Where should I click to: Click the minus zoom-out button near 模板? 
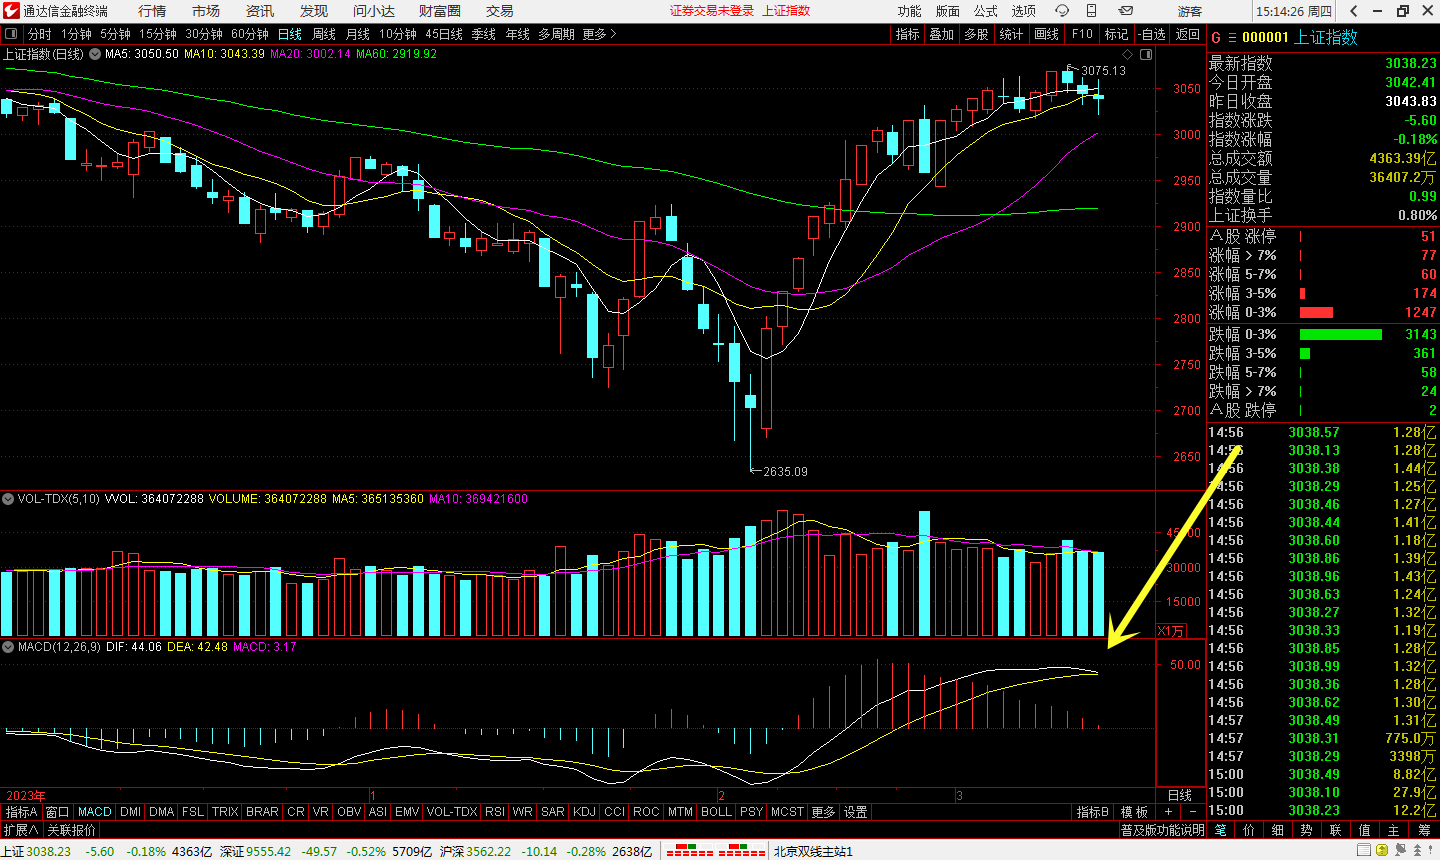click(1192, 812)
